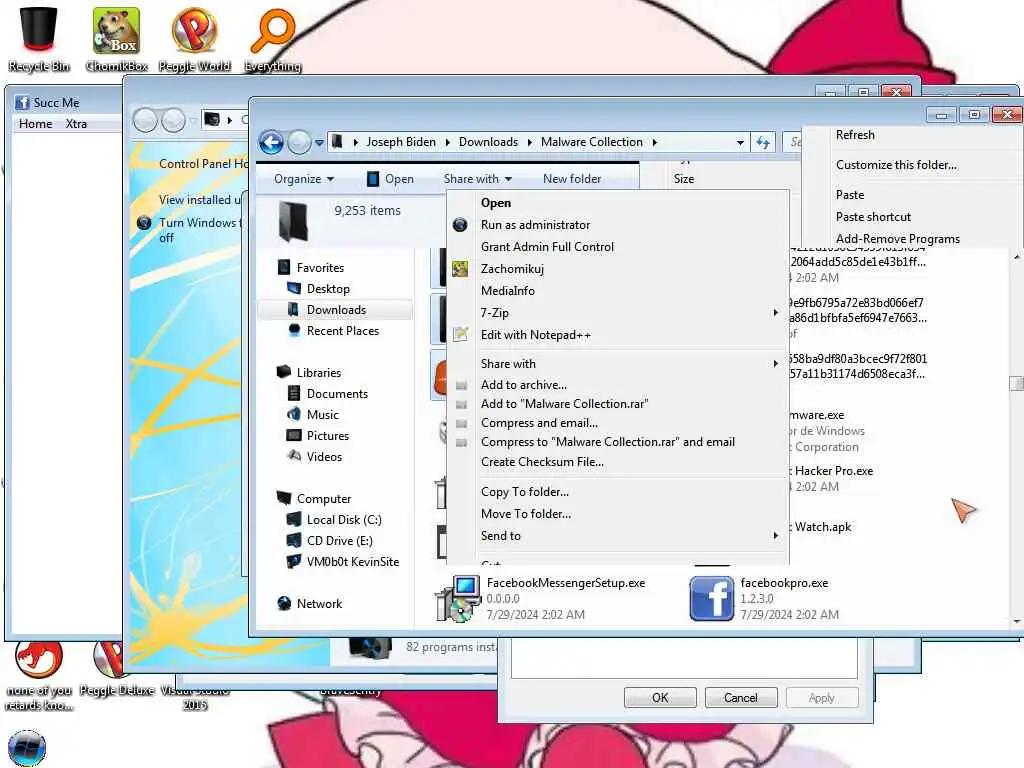Click the Zachomikuj hamster icon in context menu

tap(460, 268)
